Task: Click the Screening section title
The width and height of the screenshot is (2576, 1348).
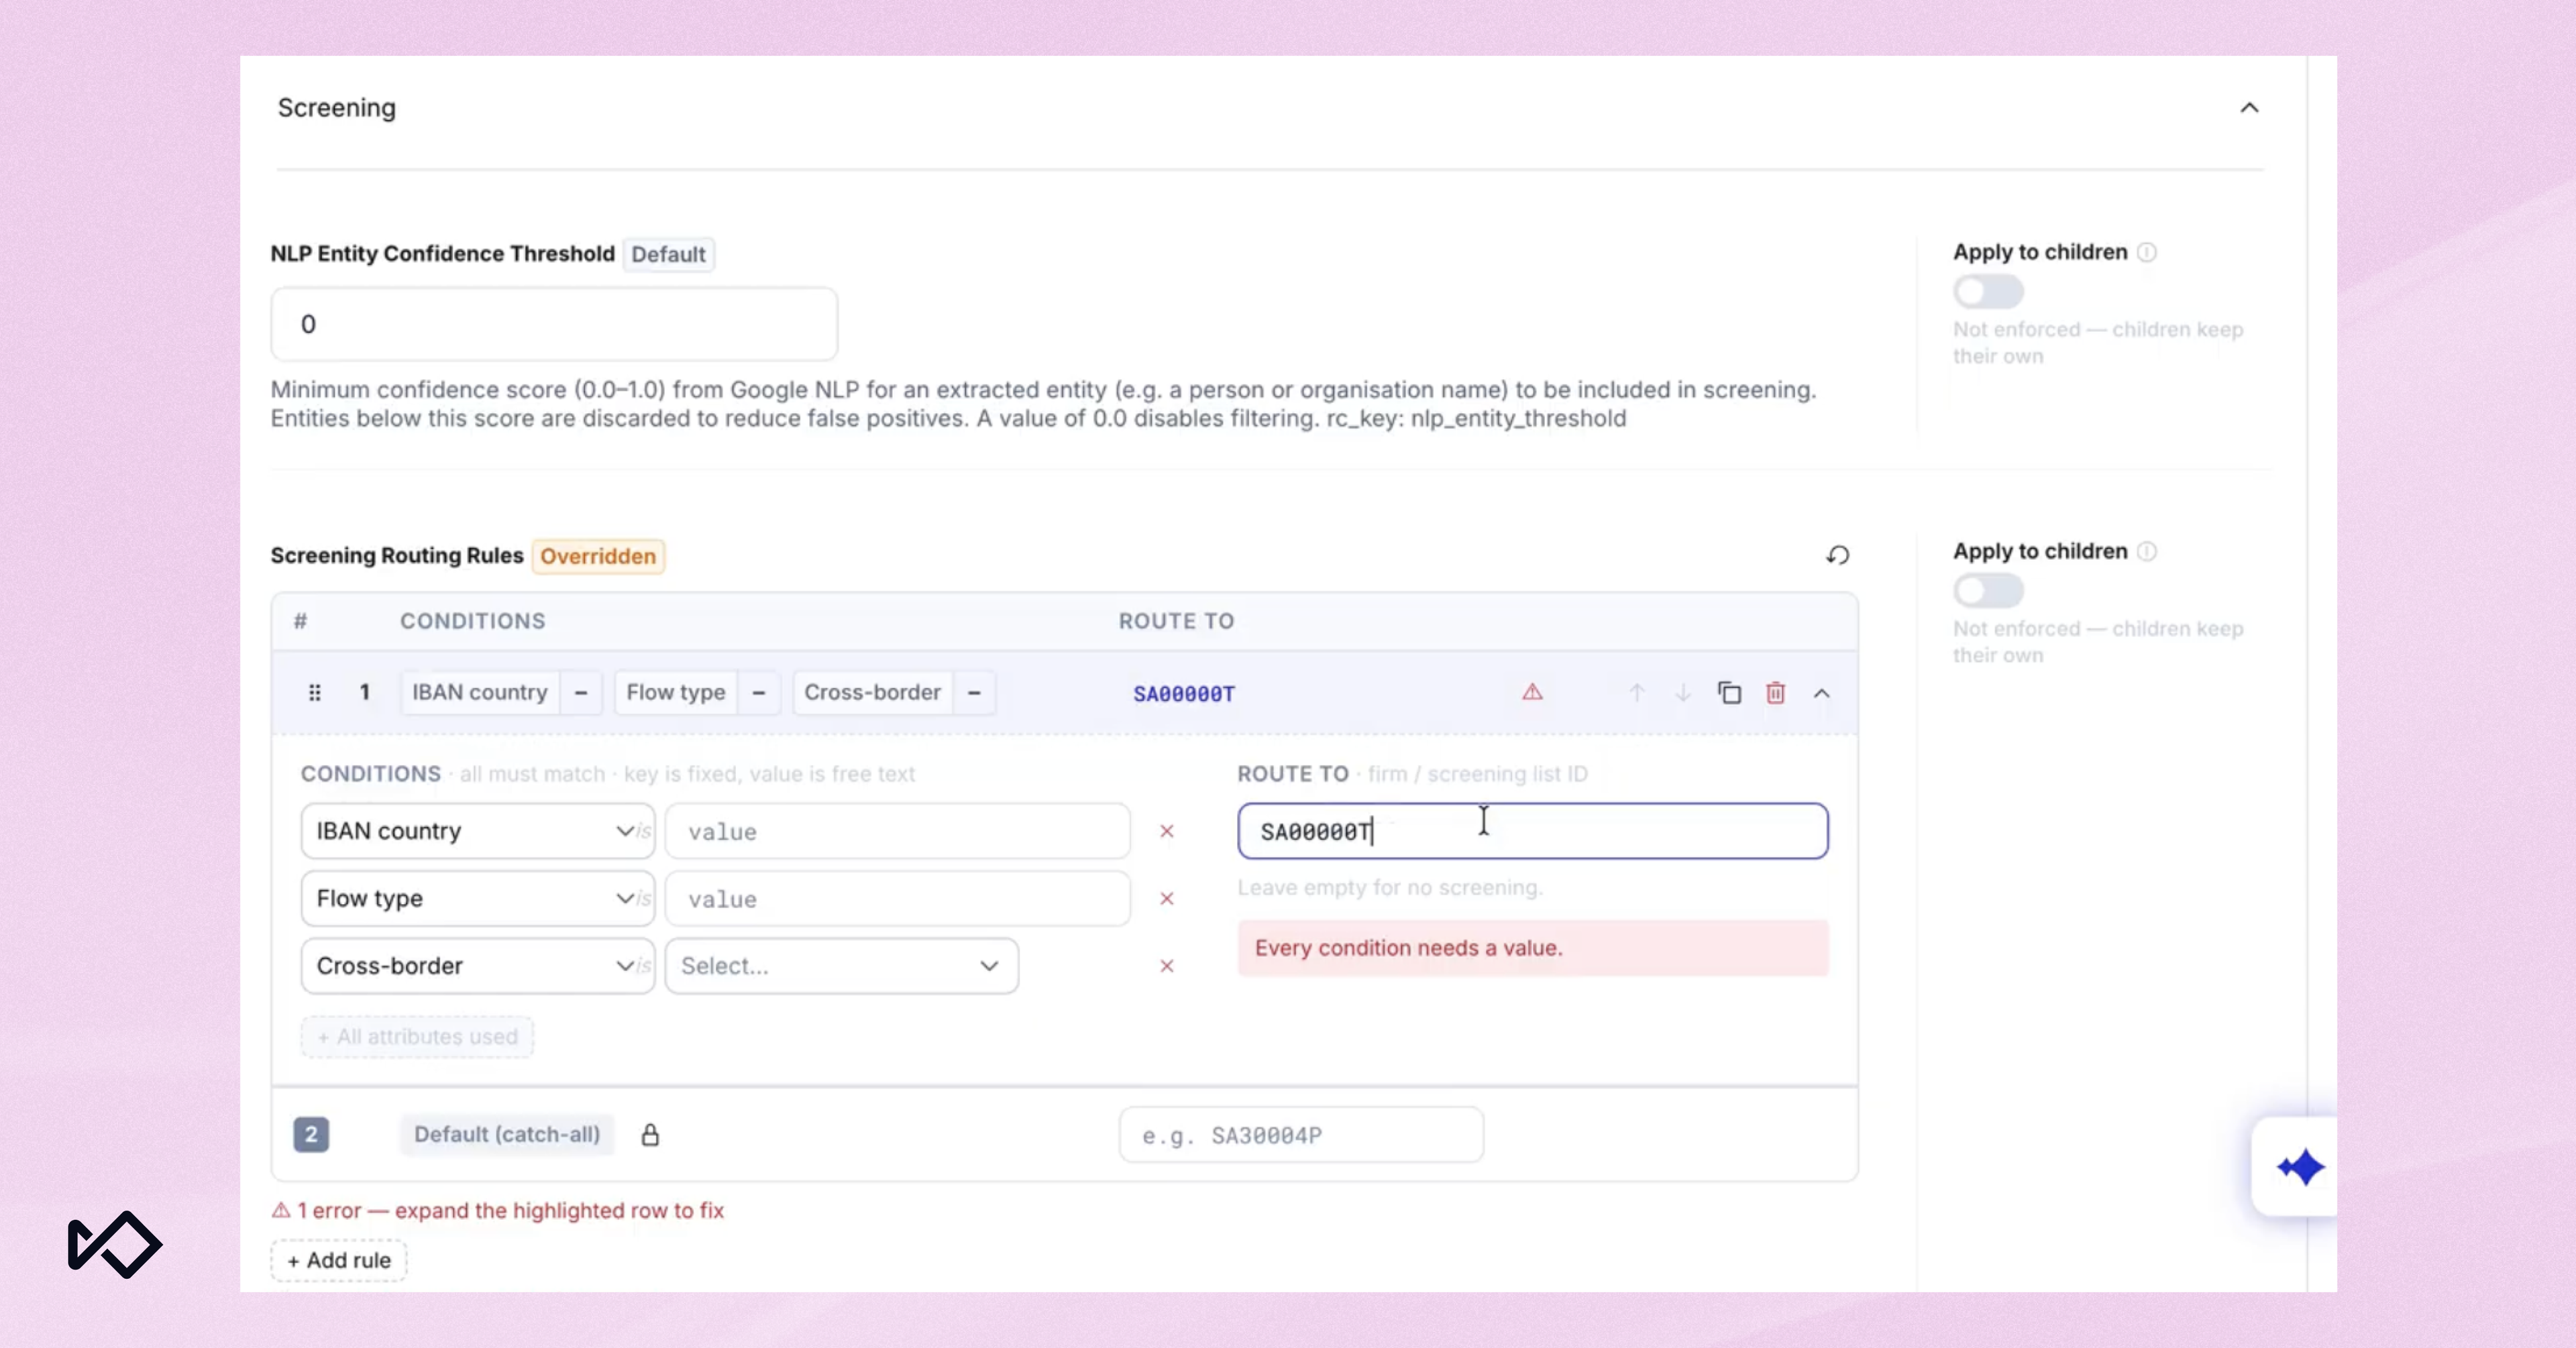Action: click(337, 108)
